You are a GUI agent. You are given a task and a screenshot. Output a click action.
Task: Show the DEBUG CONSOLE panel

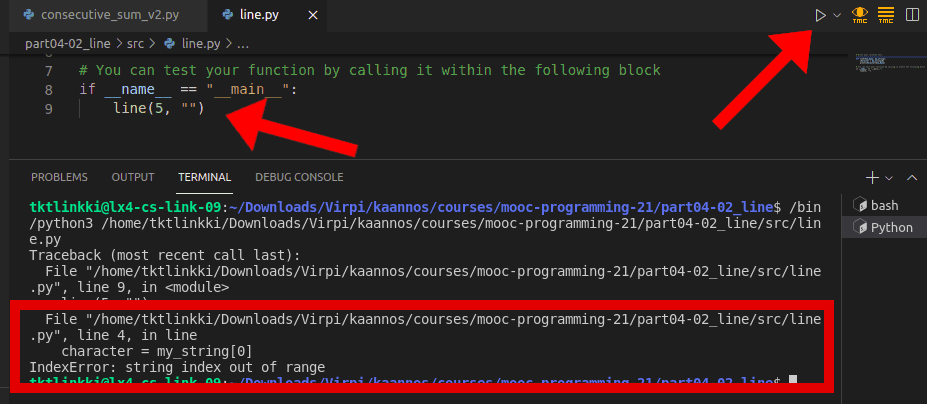(299, 177)
